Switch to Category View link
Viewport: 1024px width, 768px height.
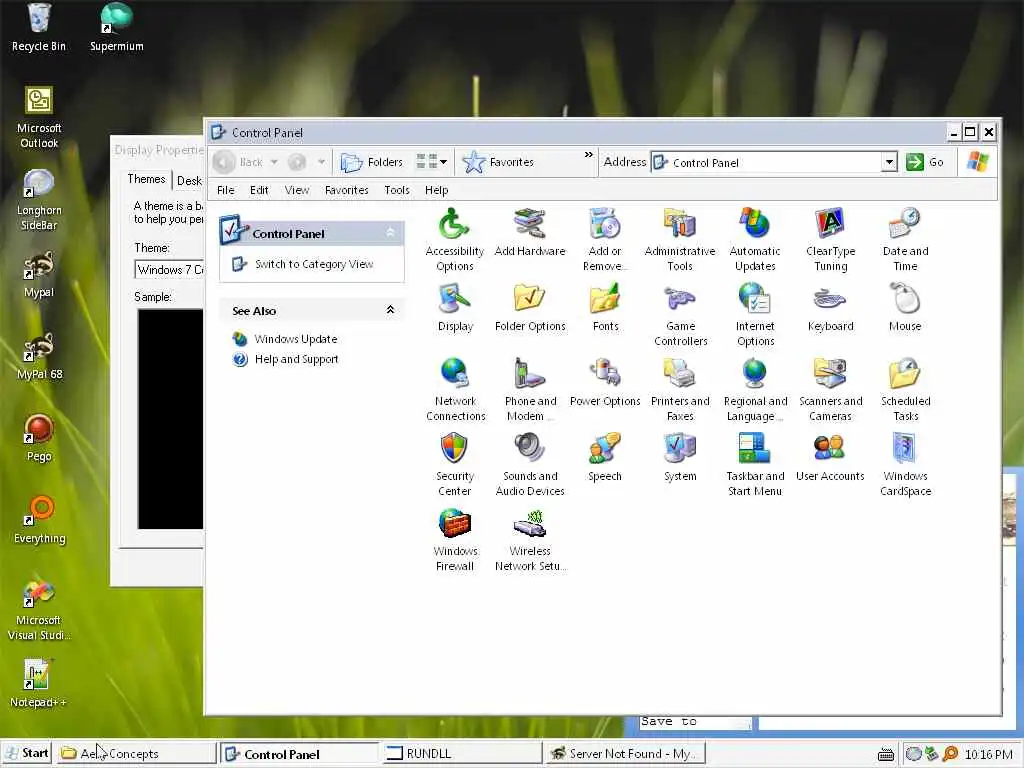click(x=314, y=264)
